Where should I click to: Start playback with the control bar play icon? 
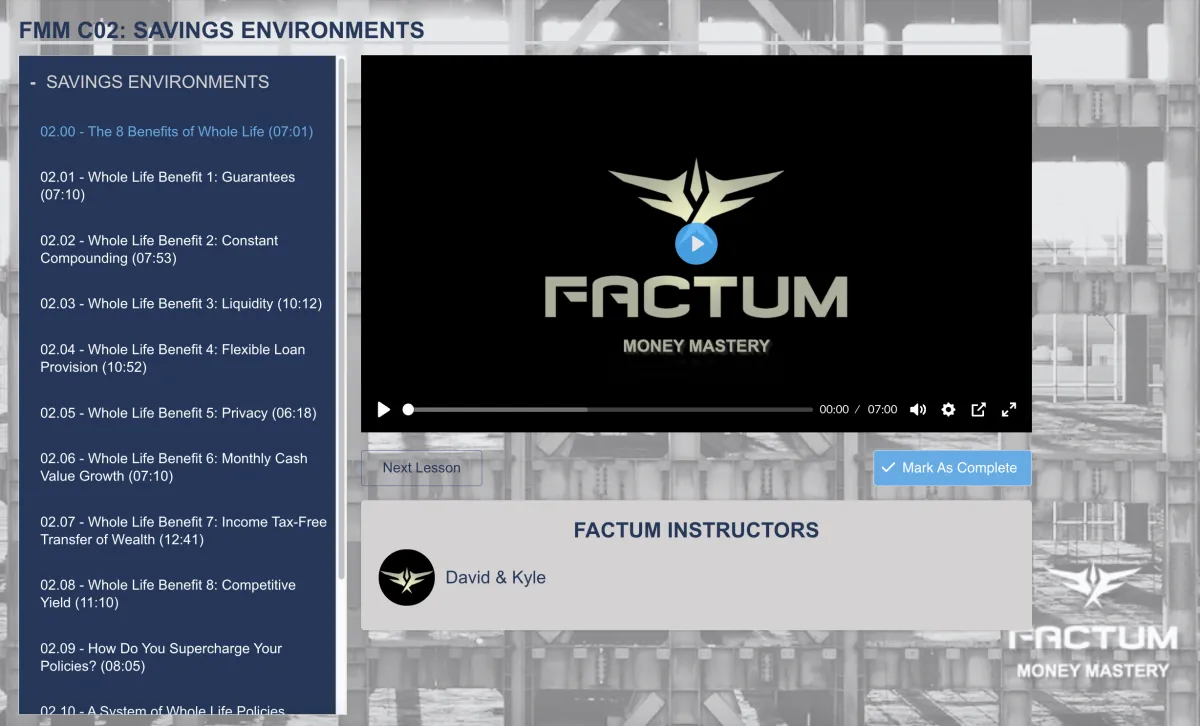point(383,409)
